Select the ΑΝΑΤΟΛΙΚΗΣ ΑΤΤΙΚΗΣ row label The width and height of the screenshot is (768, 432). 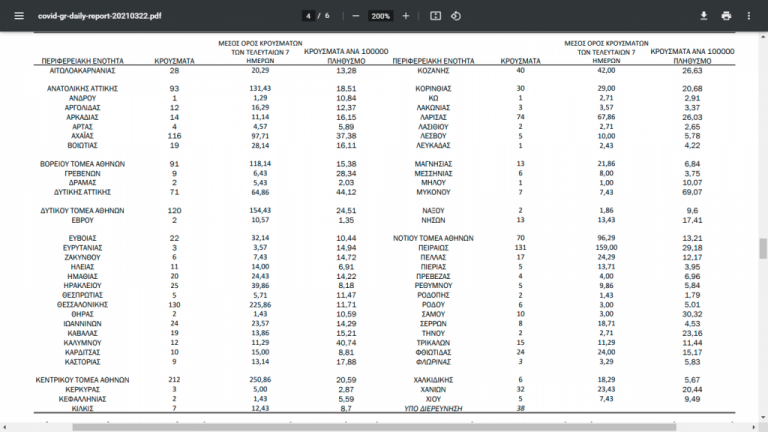pos(82,89)
